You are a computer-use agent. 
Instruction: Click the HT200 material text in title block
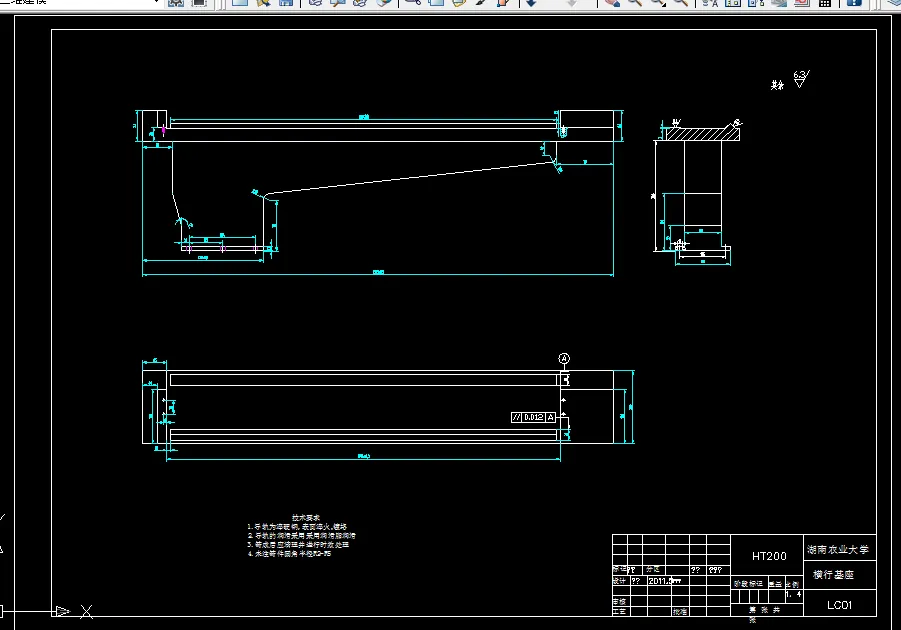coord(769,556)
